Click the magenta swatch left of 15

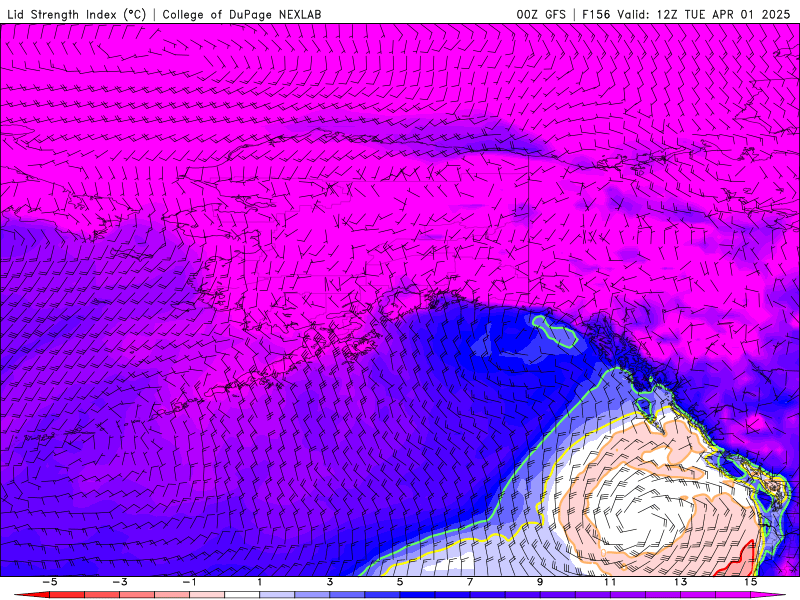point(733,595)
